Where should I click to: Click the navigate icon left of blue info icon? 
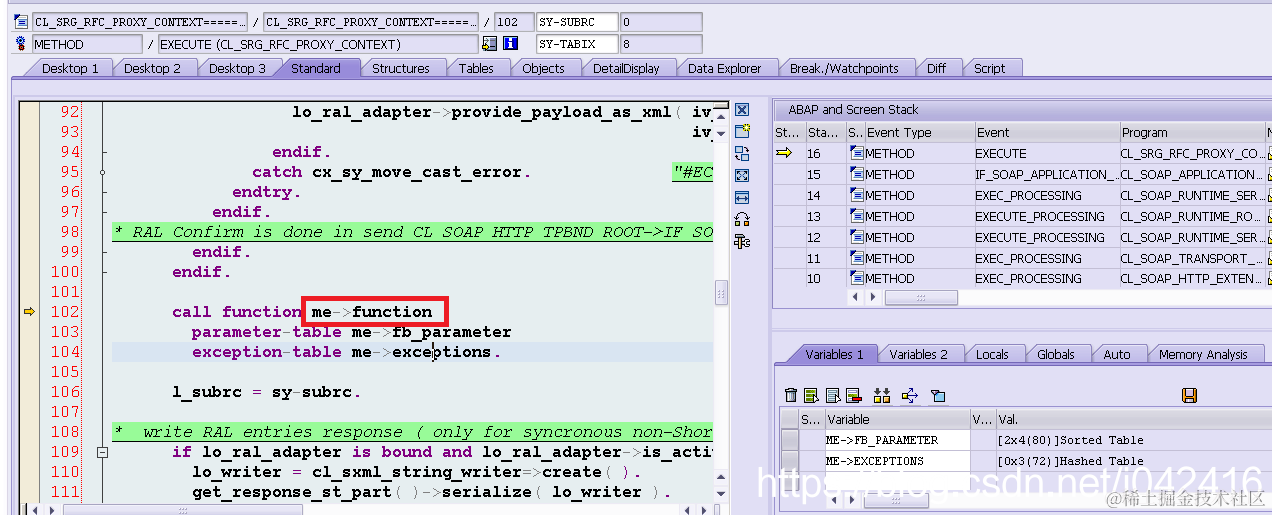coord(489,43)
